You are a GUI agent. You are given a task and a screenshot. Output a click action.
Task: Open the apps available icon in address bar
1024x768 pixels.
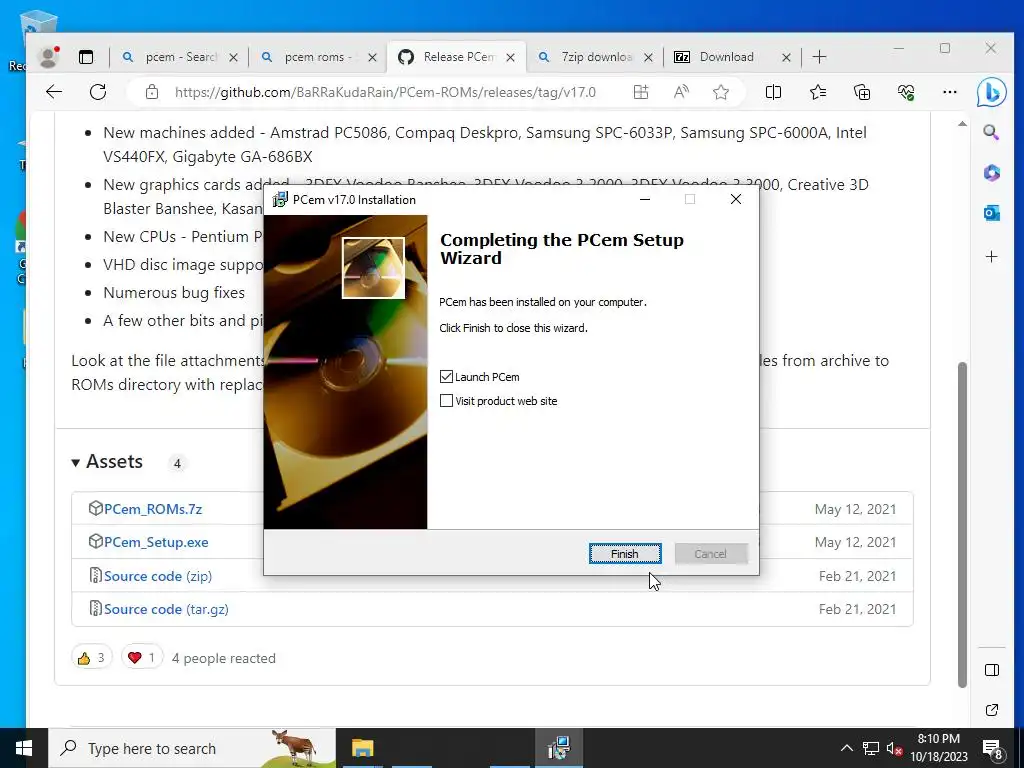641,92
